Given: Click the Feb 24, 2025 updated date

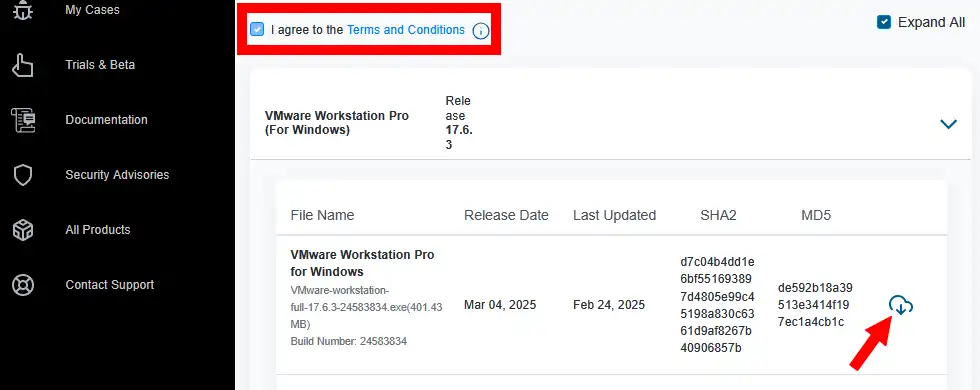Looking at the screenshot, I should (609, 306).
